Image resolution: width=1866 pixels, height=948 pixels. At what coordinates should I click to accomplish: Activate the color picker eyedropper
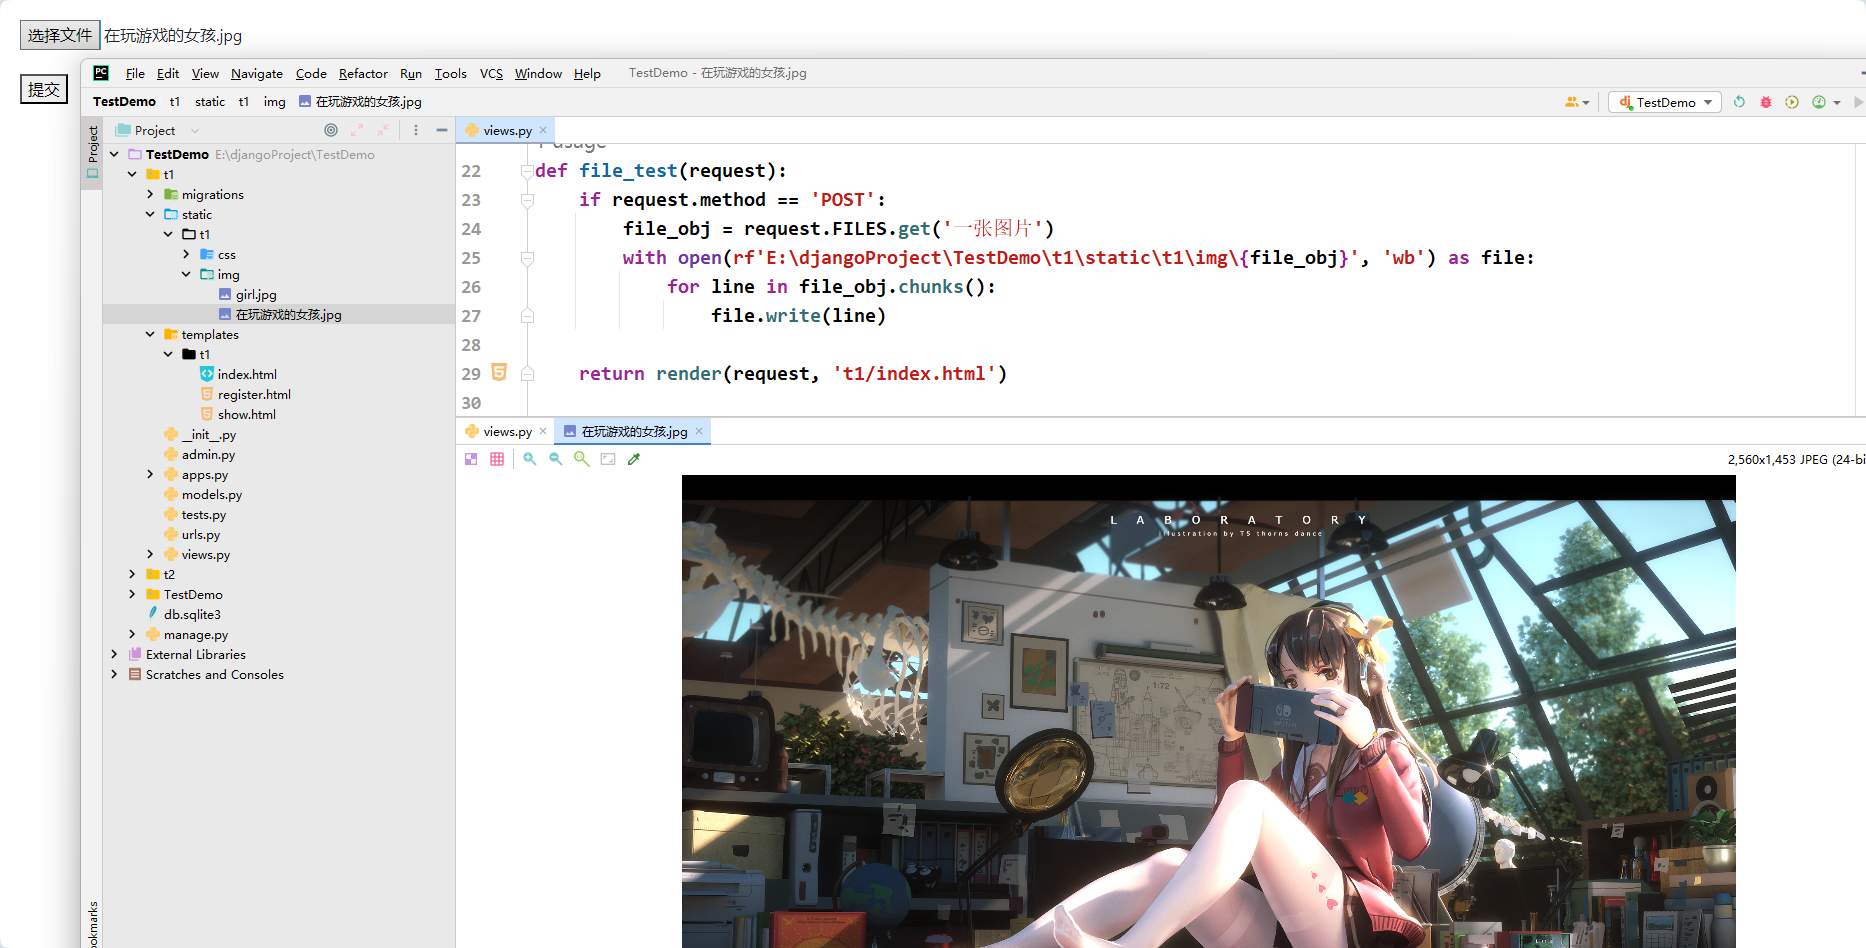(634, 459)
